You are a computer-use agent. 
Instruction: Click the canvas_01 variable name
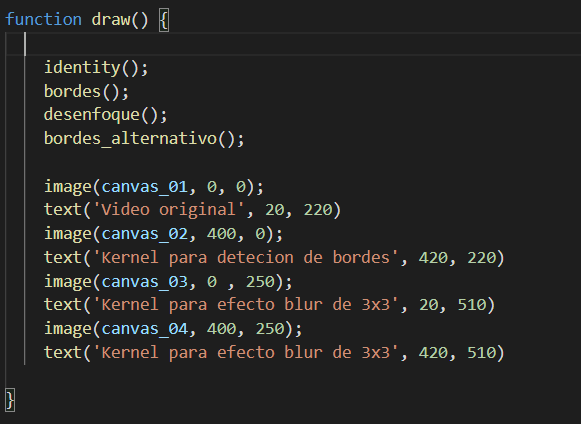[x=145, y=186]
